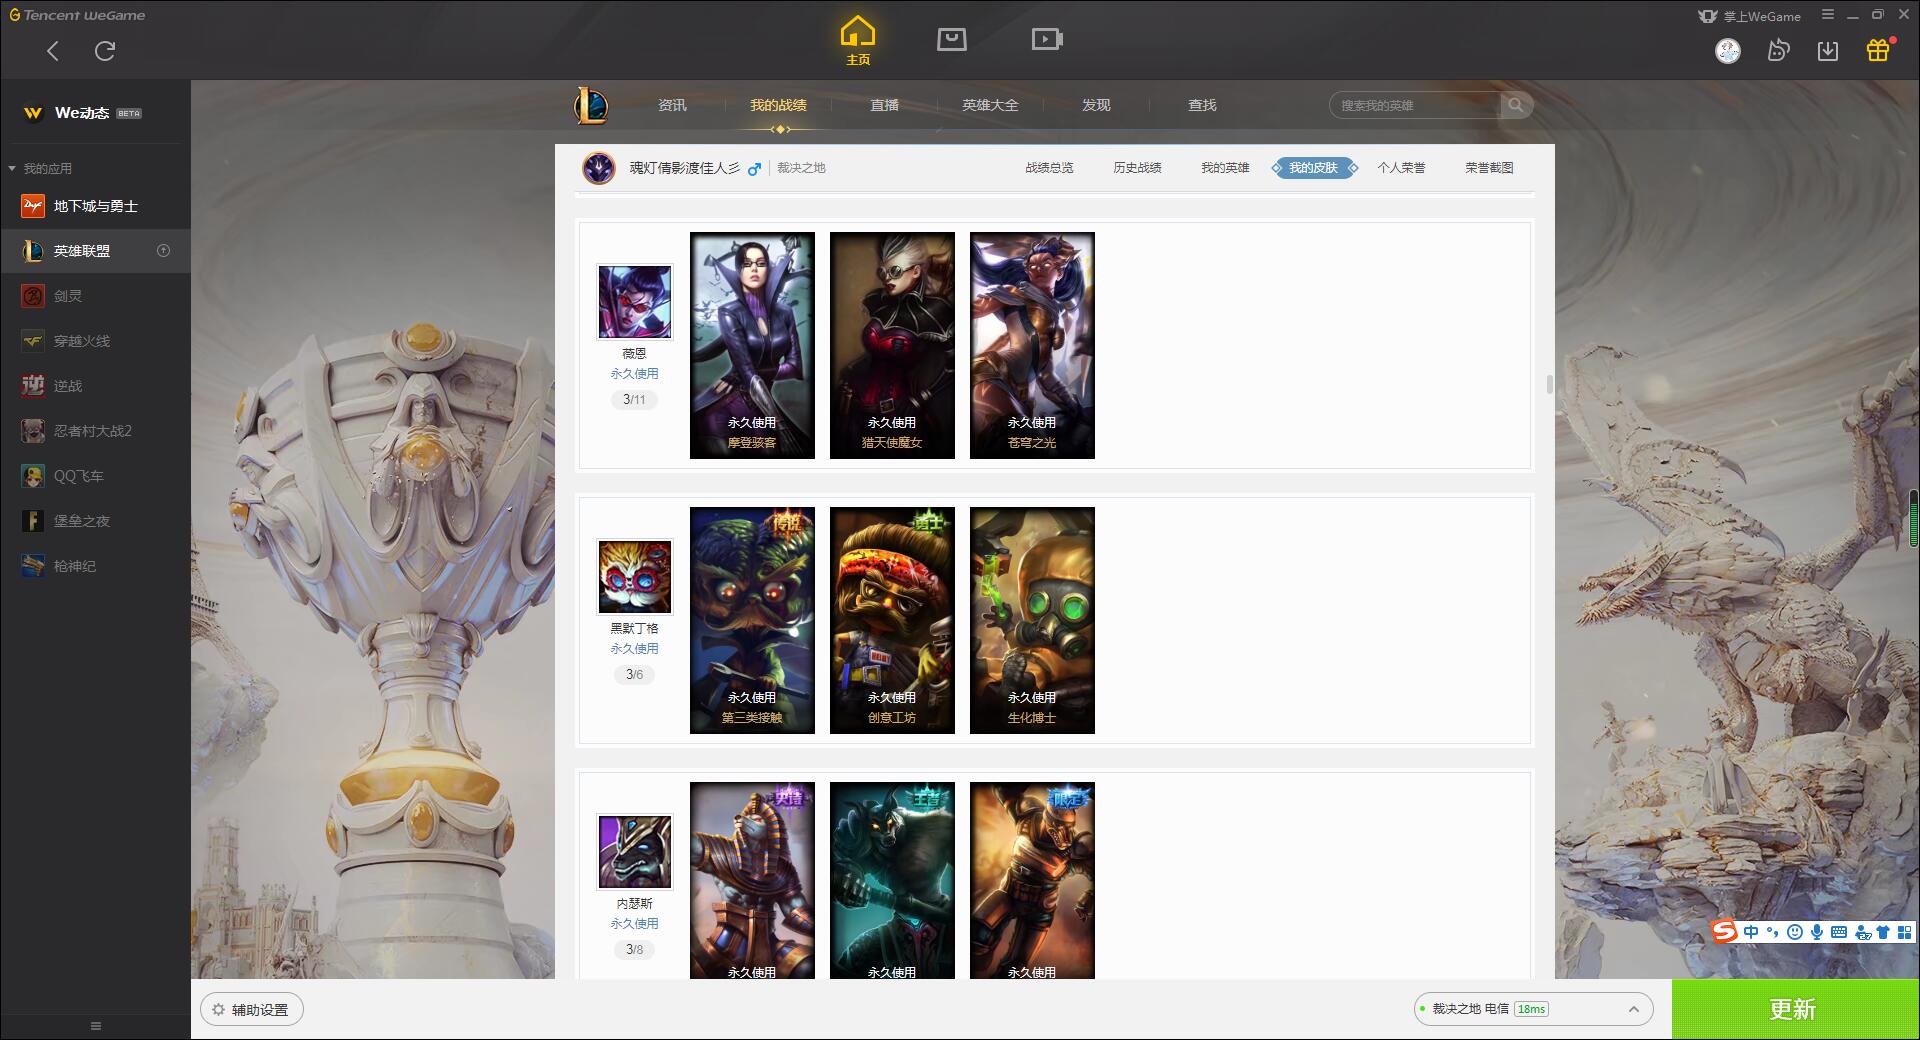Focus the 搜索我的英雄 search field
Viewport: 1920px width, 1040px height.
[x=1415, y=105]
